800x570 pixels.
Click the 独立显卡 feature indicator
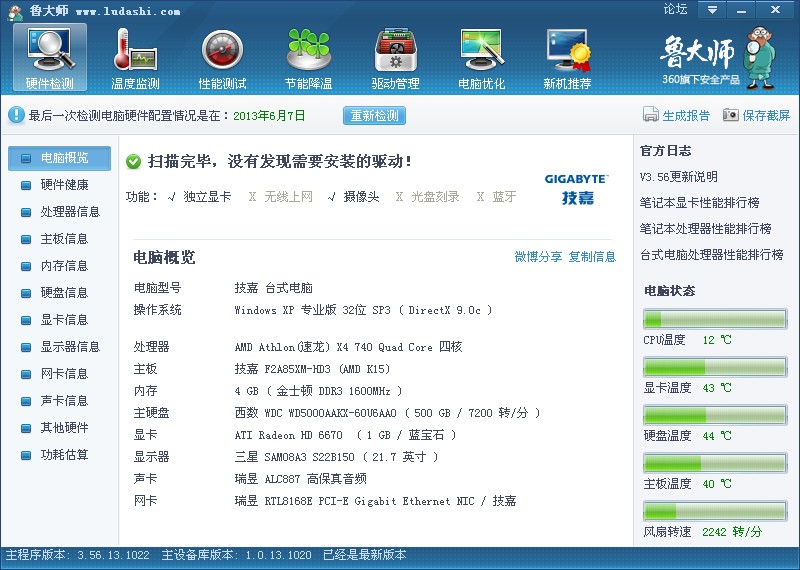199,196
